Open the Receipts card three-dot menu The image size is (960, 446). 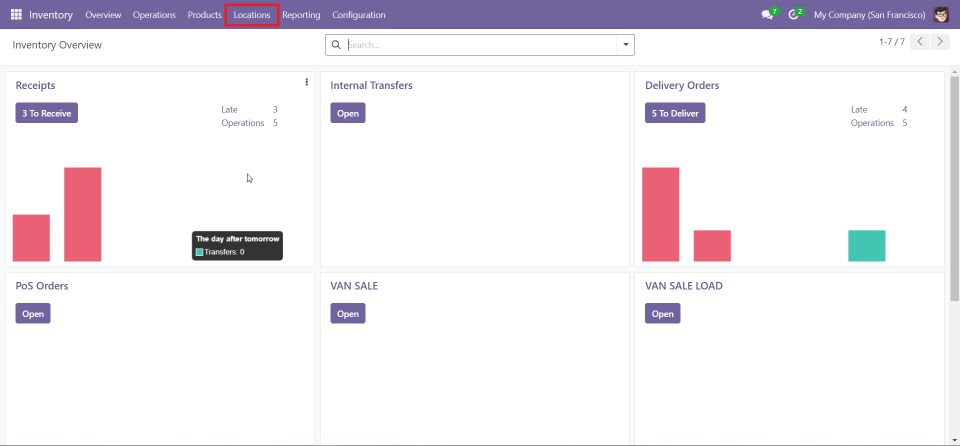[306, 83]
